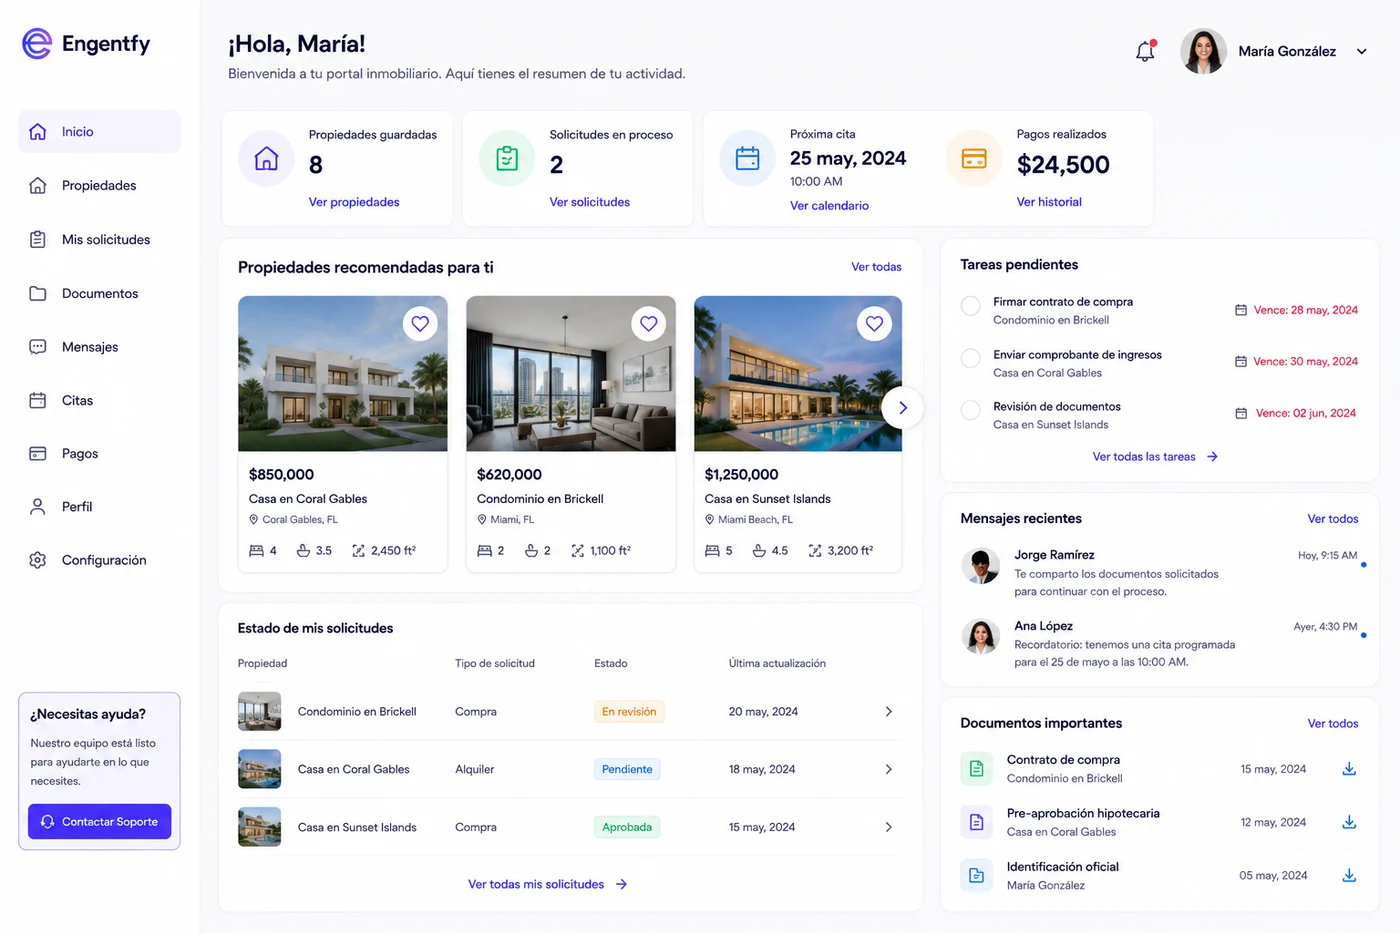Open the Condominio en Brickell property photo
The image size is (1400, 933).
pos(571,374)
